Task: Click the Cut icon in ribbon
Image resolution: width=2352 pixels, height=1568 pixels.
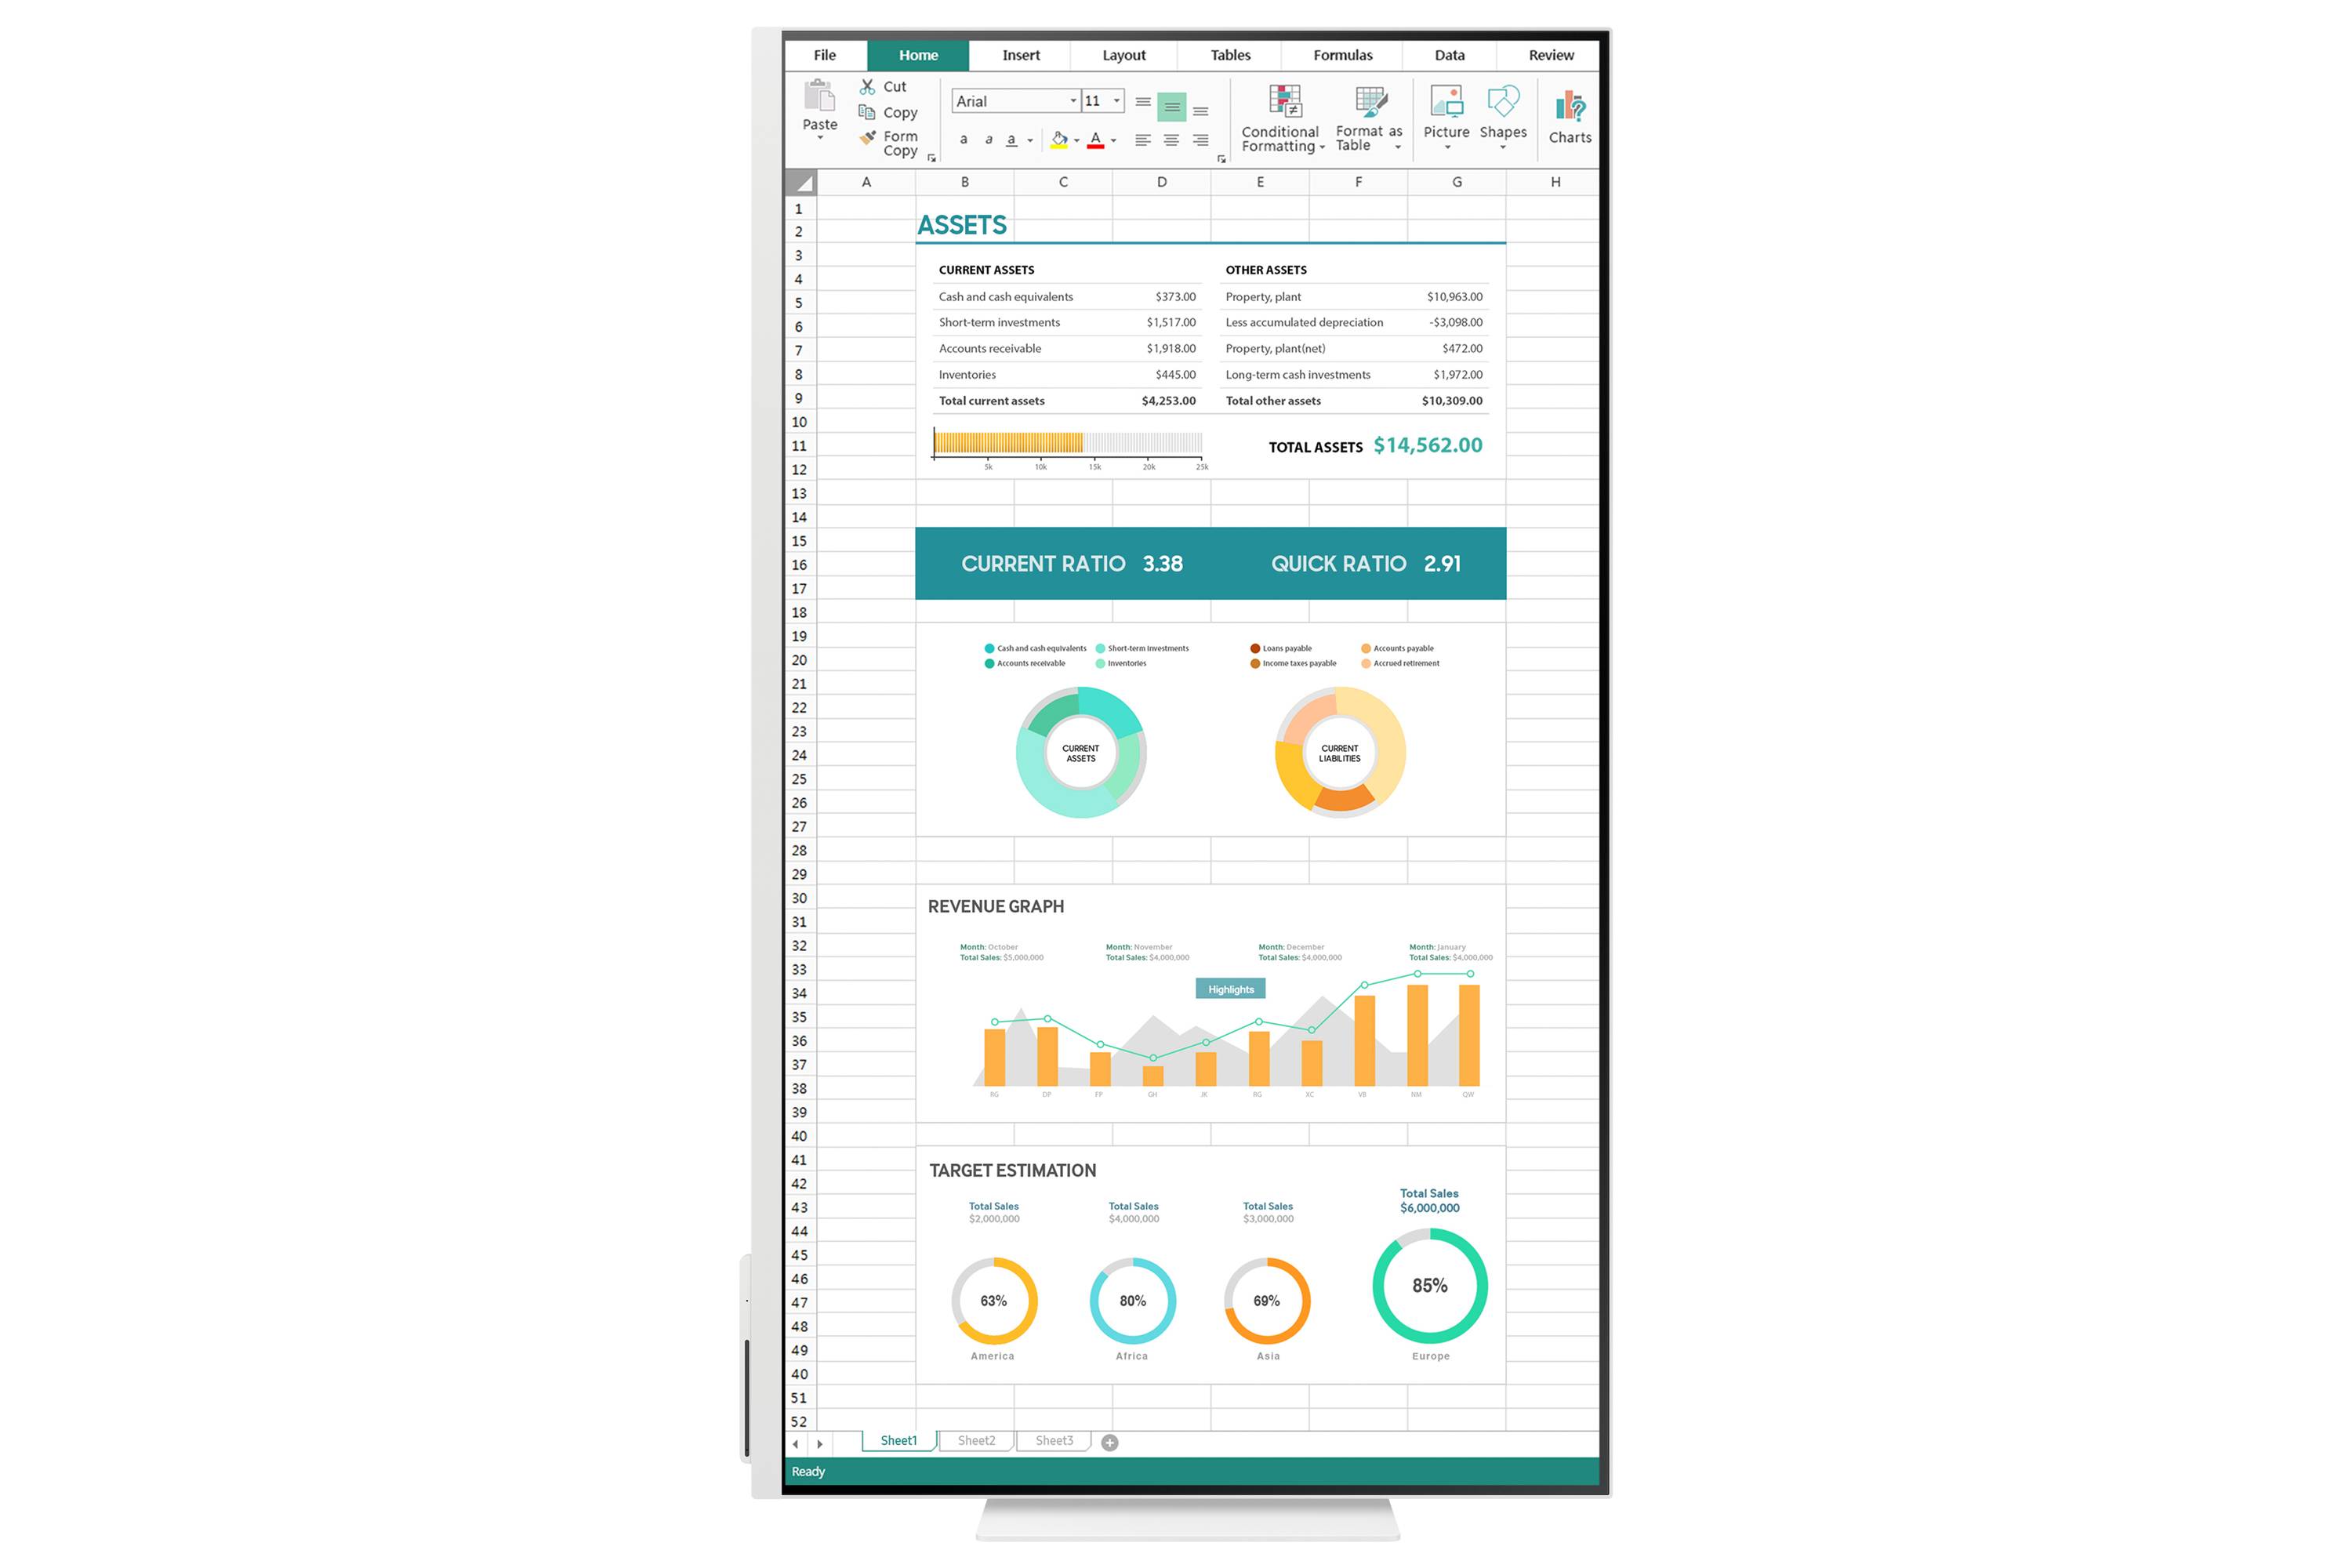Action: [x=866, y=85]
